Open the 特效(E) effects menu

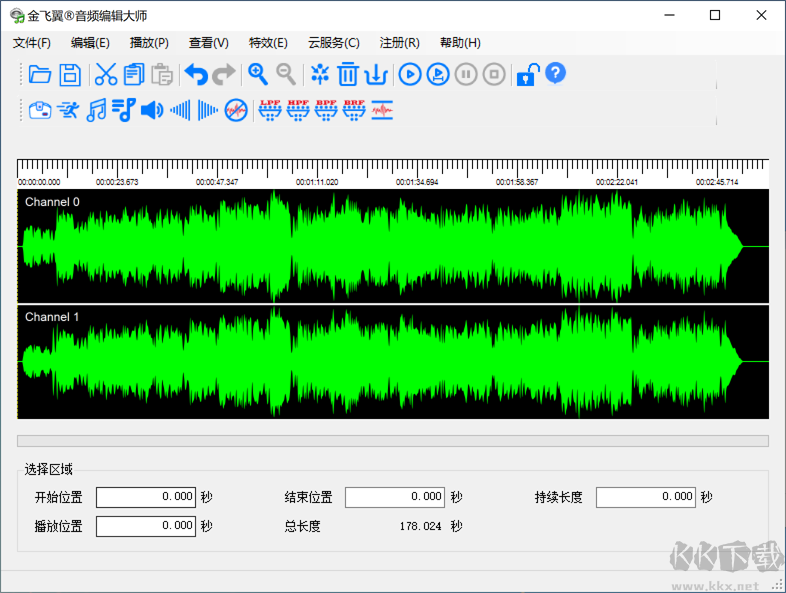click(x=268, y=43)
